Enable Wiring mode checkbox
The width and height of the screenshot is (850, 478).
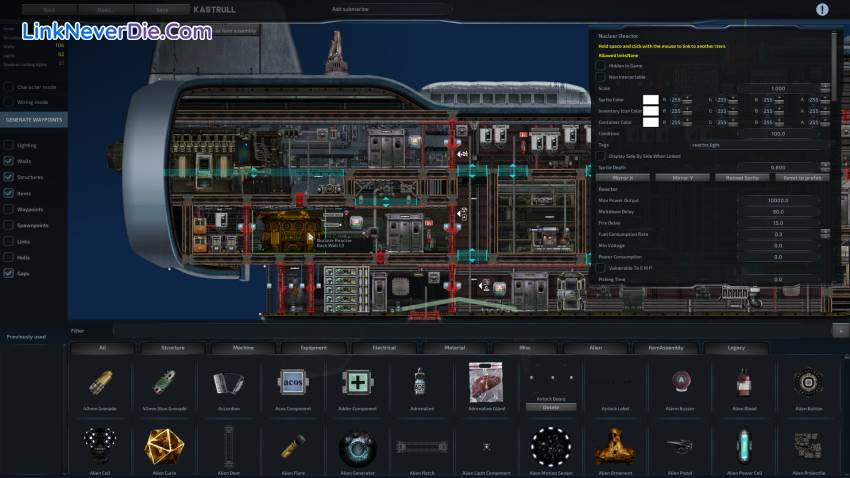click(x=9, y=102)
